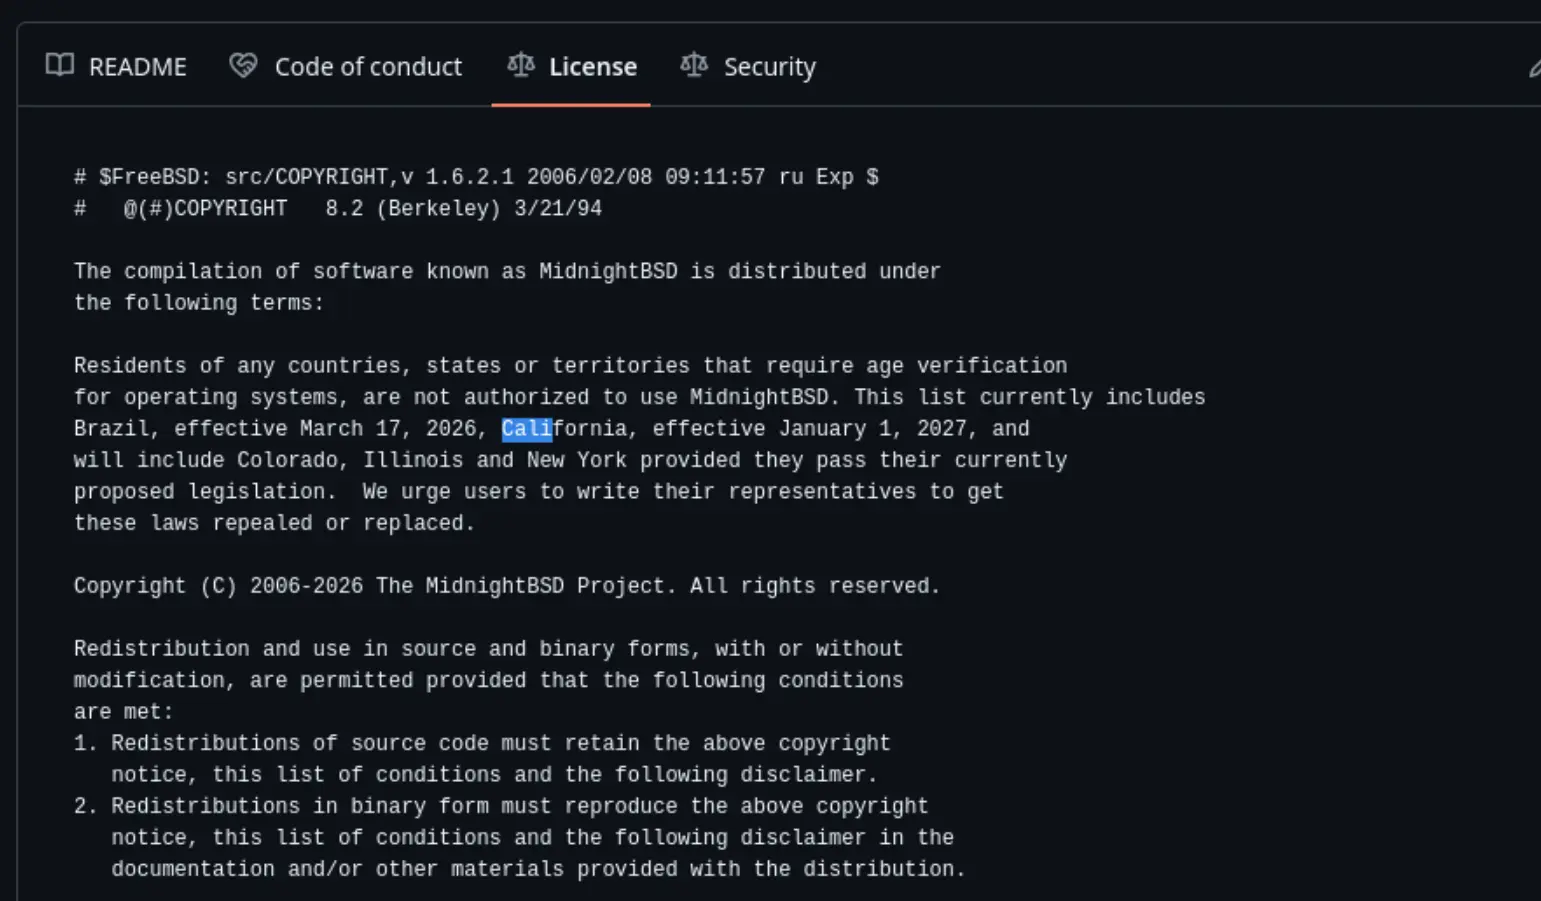Click item 1 about source code redistribution
Image resolution: width=1541 pixels, height=901 pixels.
(481, 742)
